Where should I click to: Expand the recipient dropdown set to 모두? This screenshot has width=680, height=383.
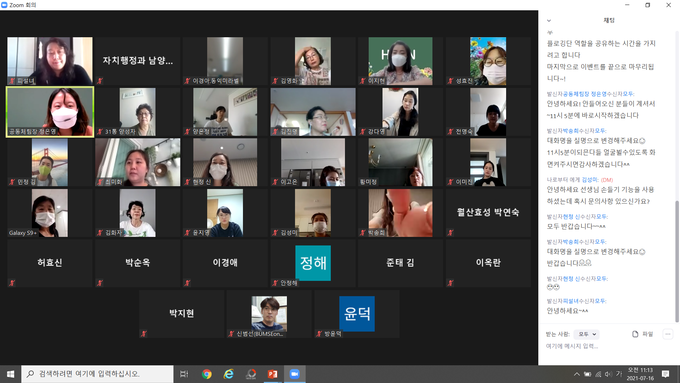click(x=586, y=334)
